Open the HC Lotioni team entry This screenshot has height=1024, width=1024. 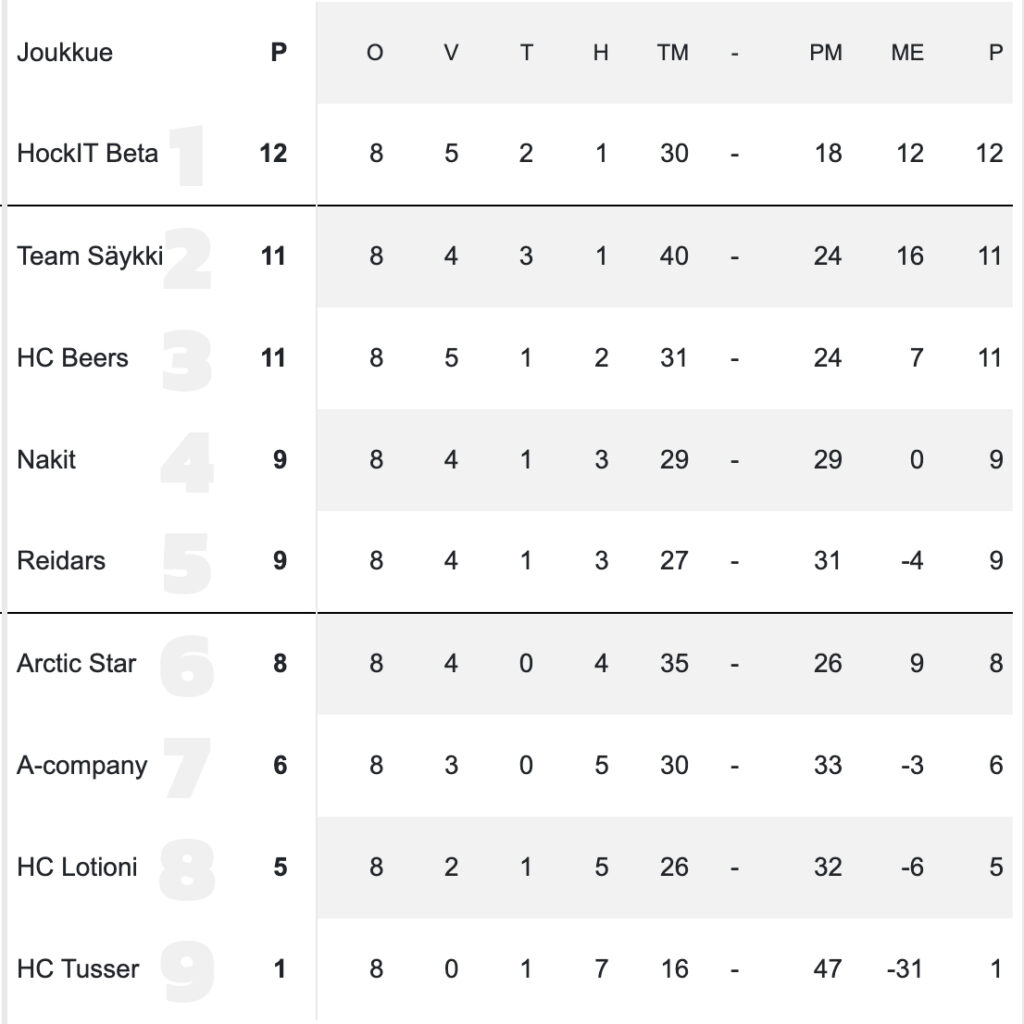click(x=77, y=867)
